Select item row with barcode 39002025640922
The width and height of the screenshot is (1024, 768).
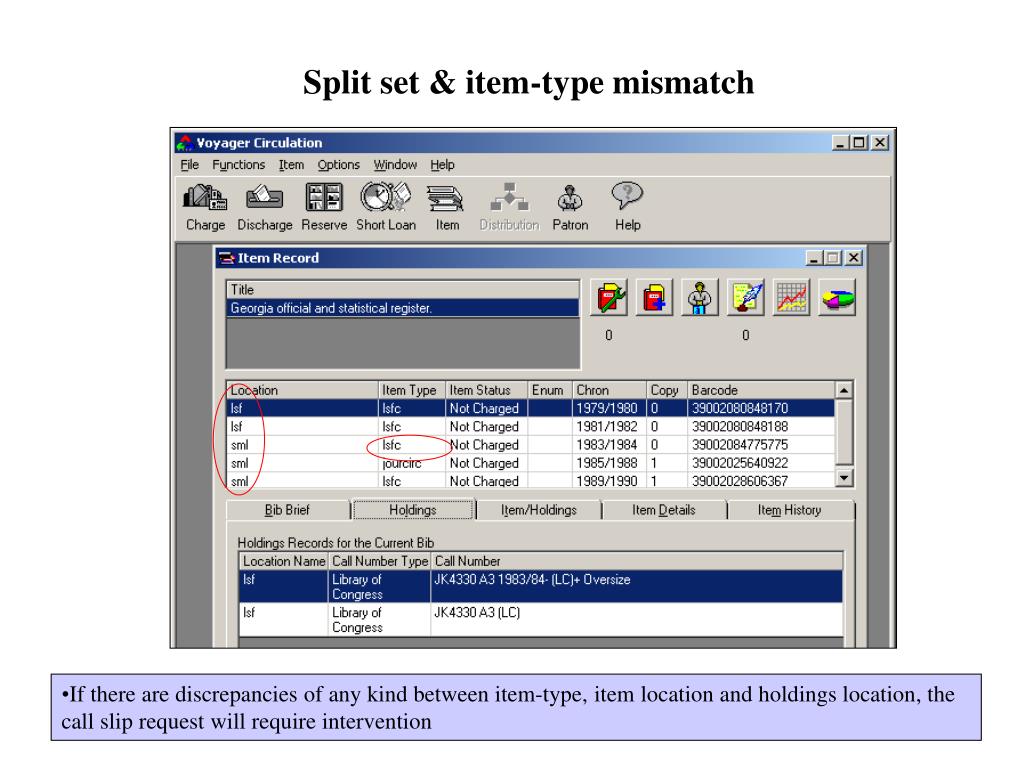point(738,463)
